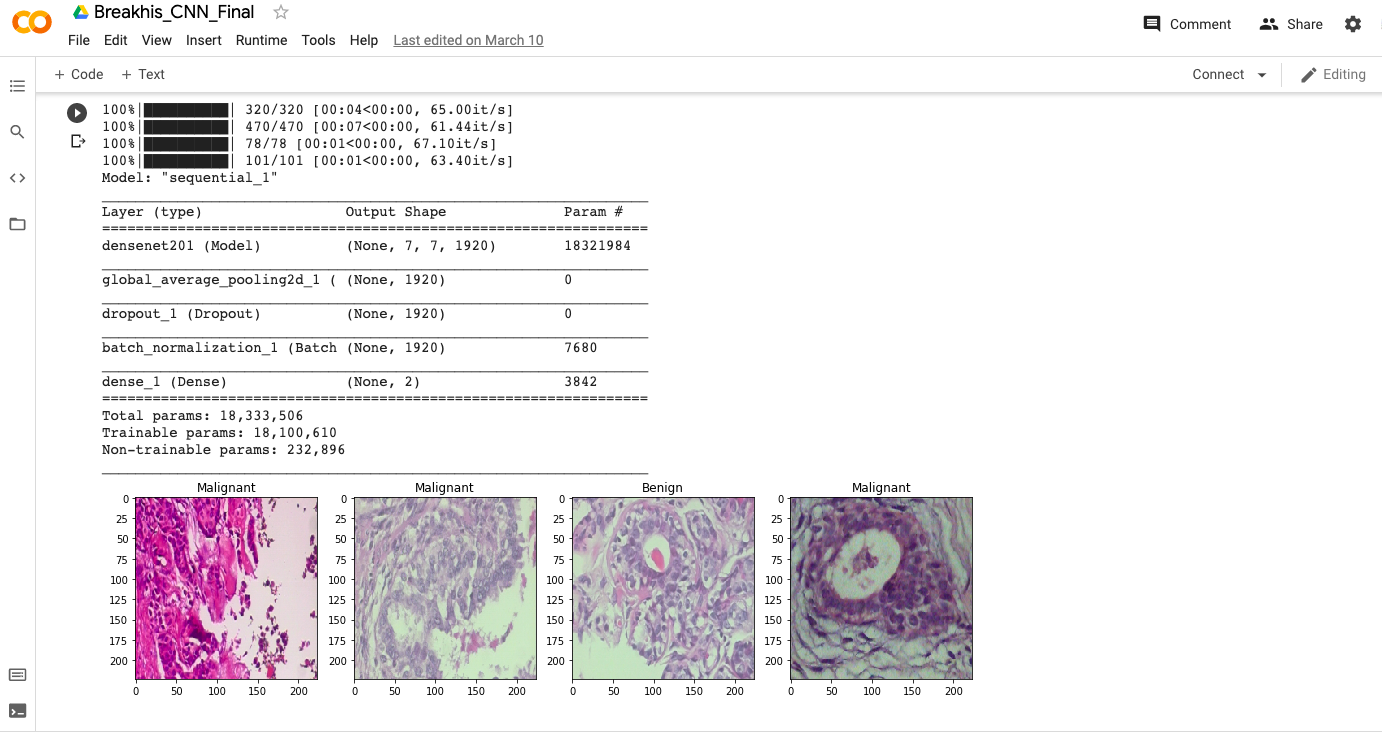Open the table of contents sidebar

pyautogui.click(x=17, y=86)
